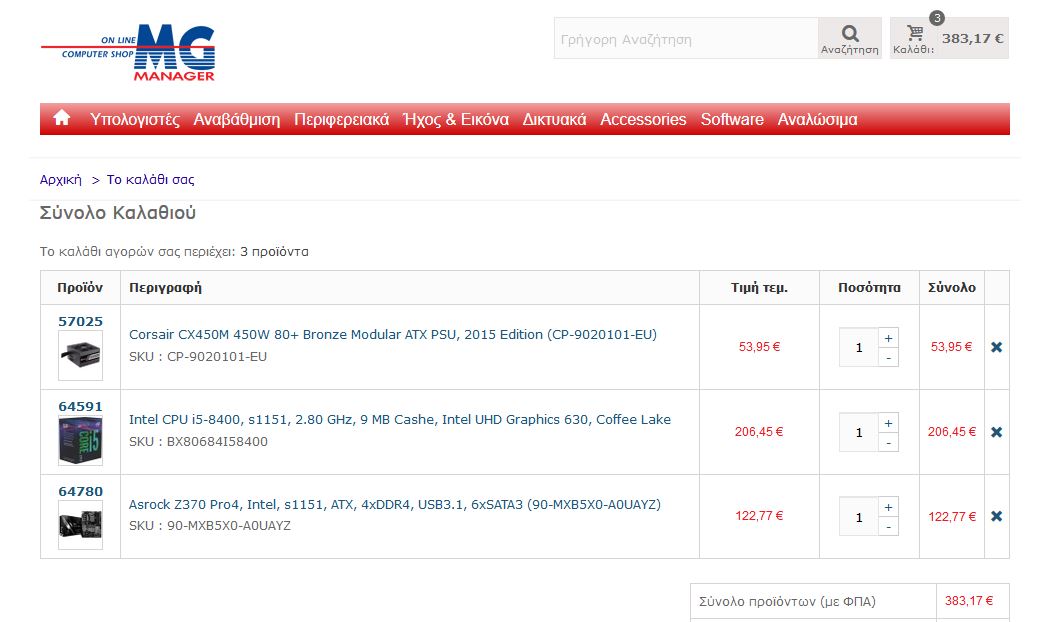Increase quantity of Corsair CX450M
The width and height of the screenshot is (1058, 622).
point(889,338)
